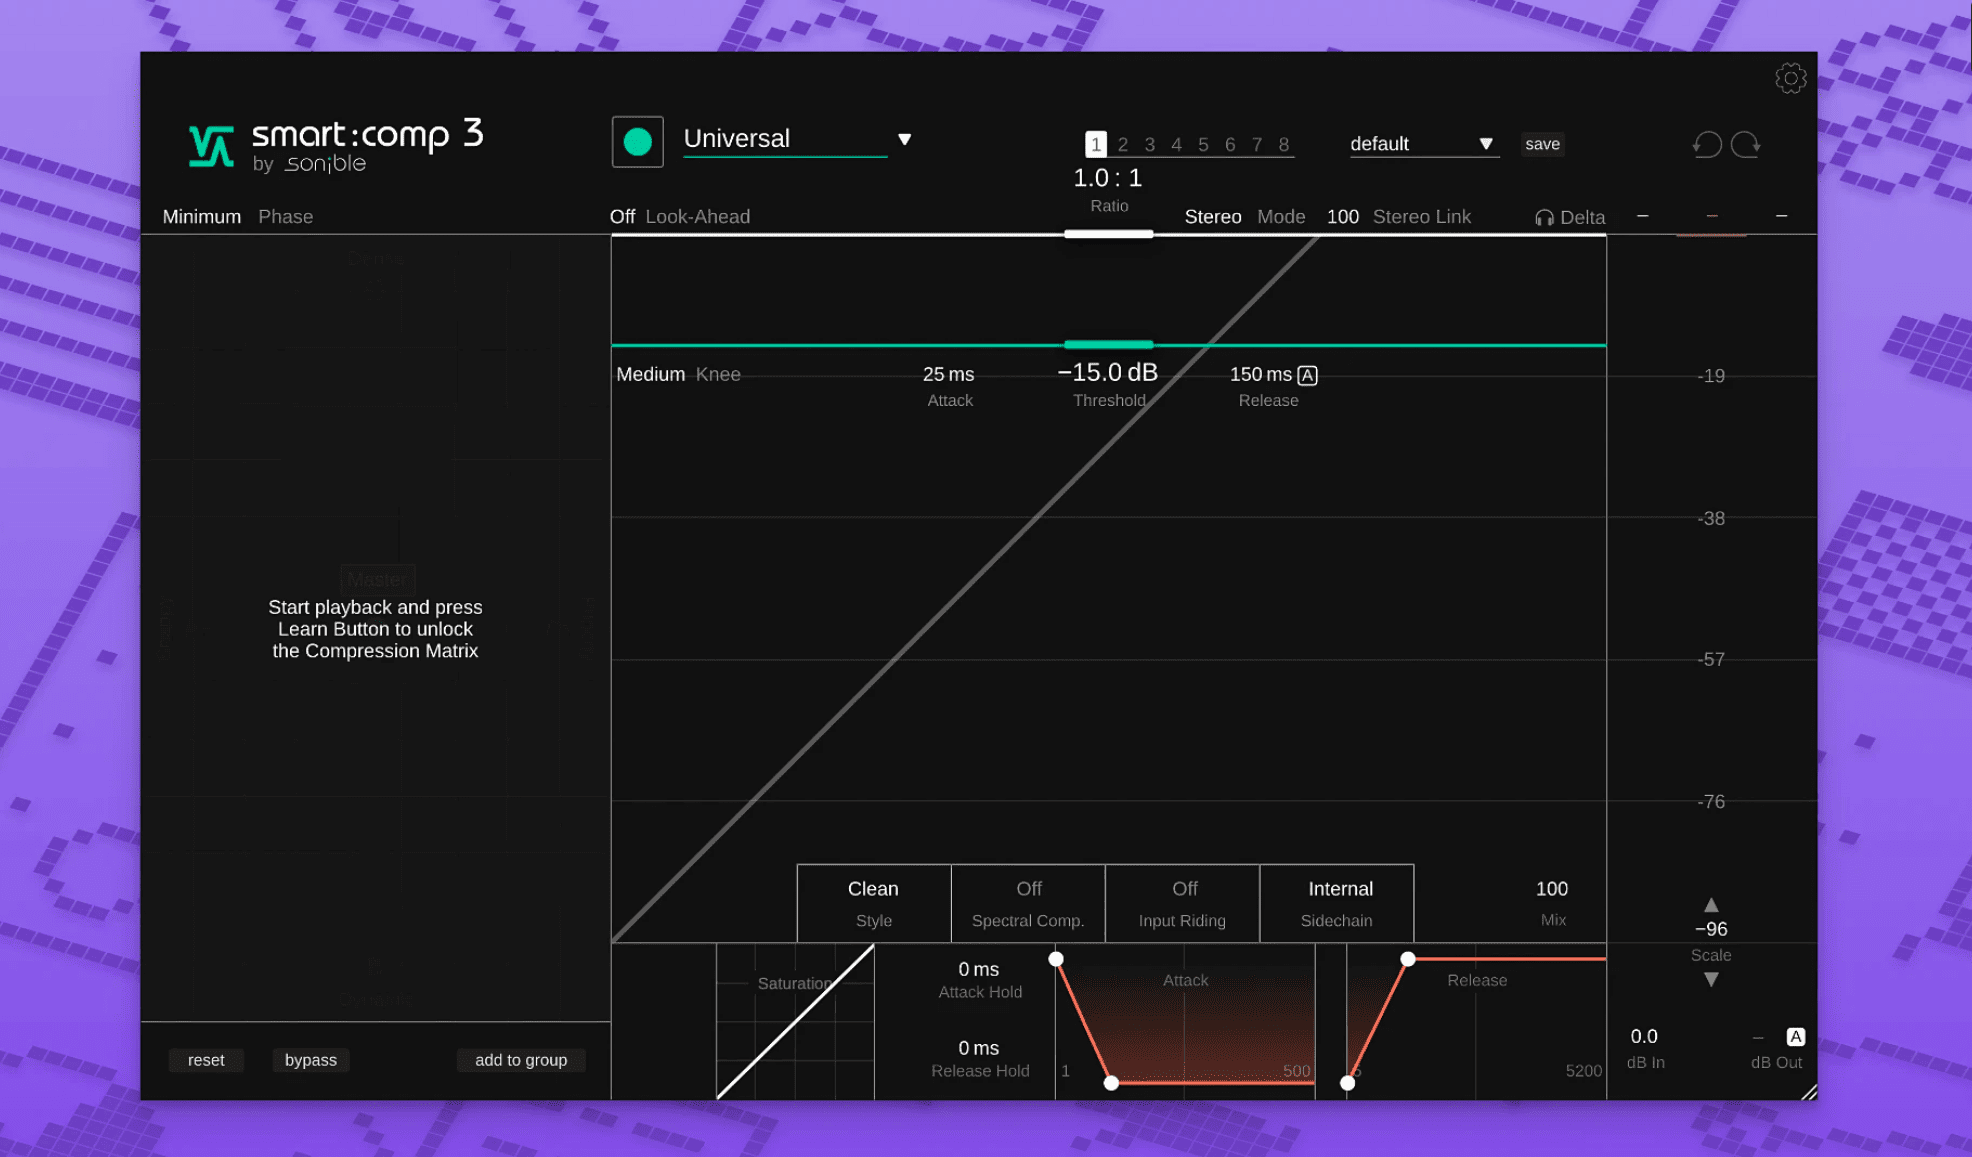Select state slot 2
Screen dimensions: 1972x1157
click(x=1123, y=145)
